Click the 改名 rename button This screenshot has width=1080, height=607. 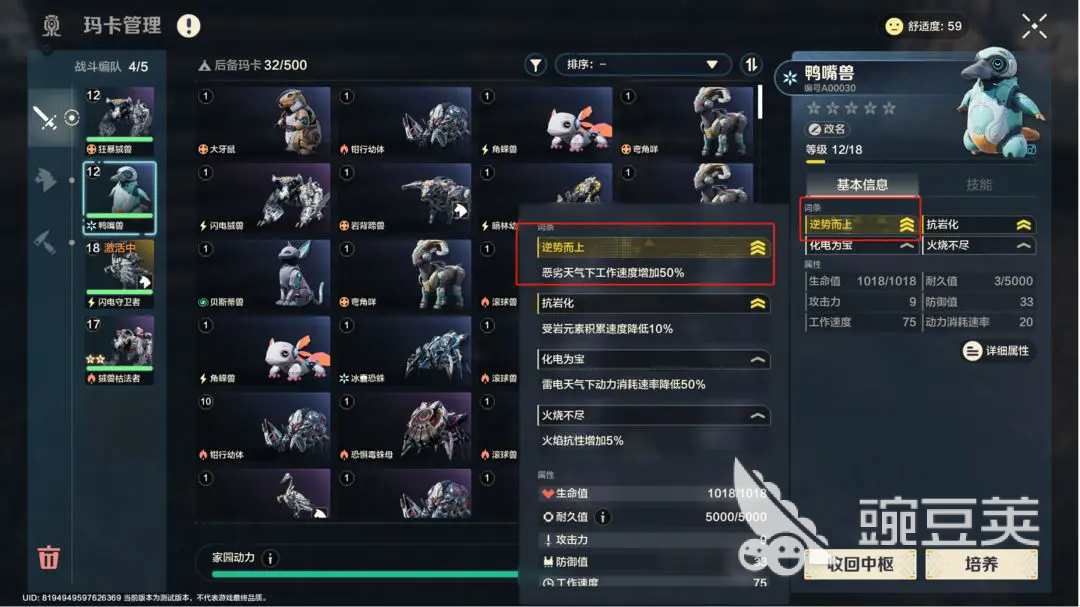click(827, 129)
